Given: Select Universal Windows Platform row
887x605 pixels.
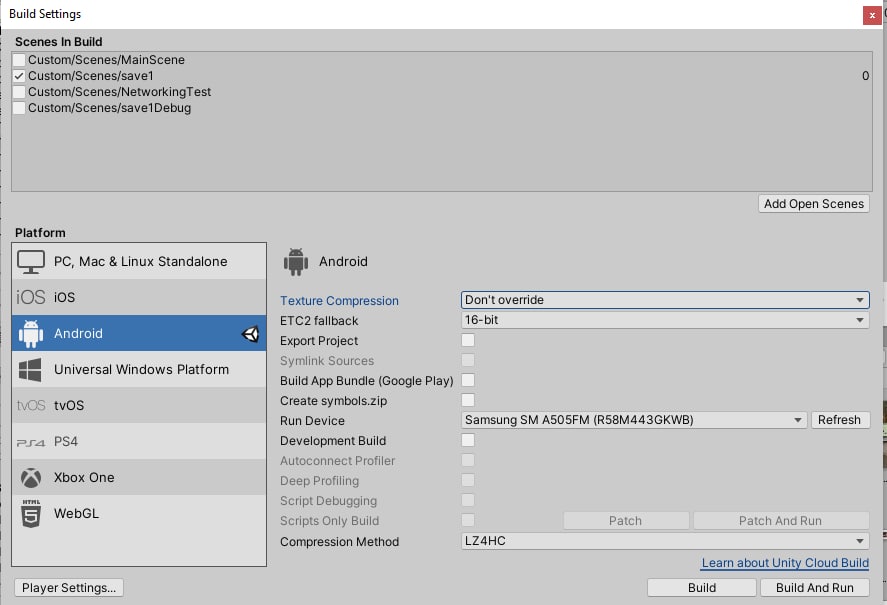Looking at the screenshot, I should click(x=139, y=370).
